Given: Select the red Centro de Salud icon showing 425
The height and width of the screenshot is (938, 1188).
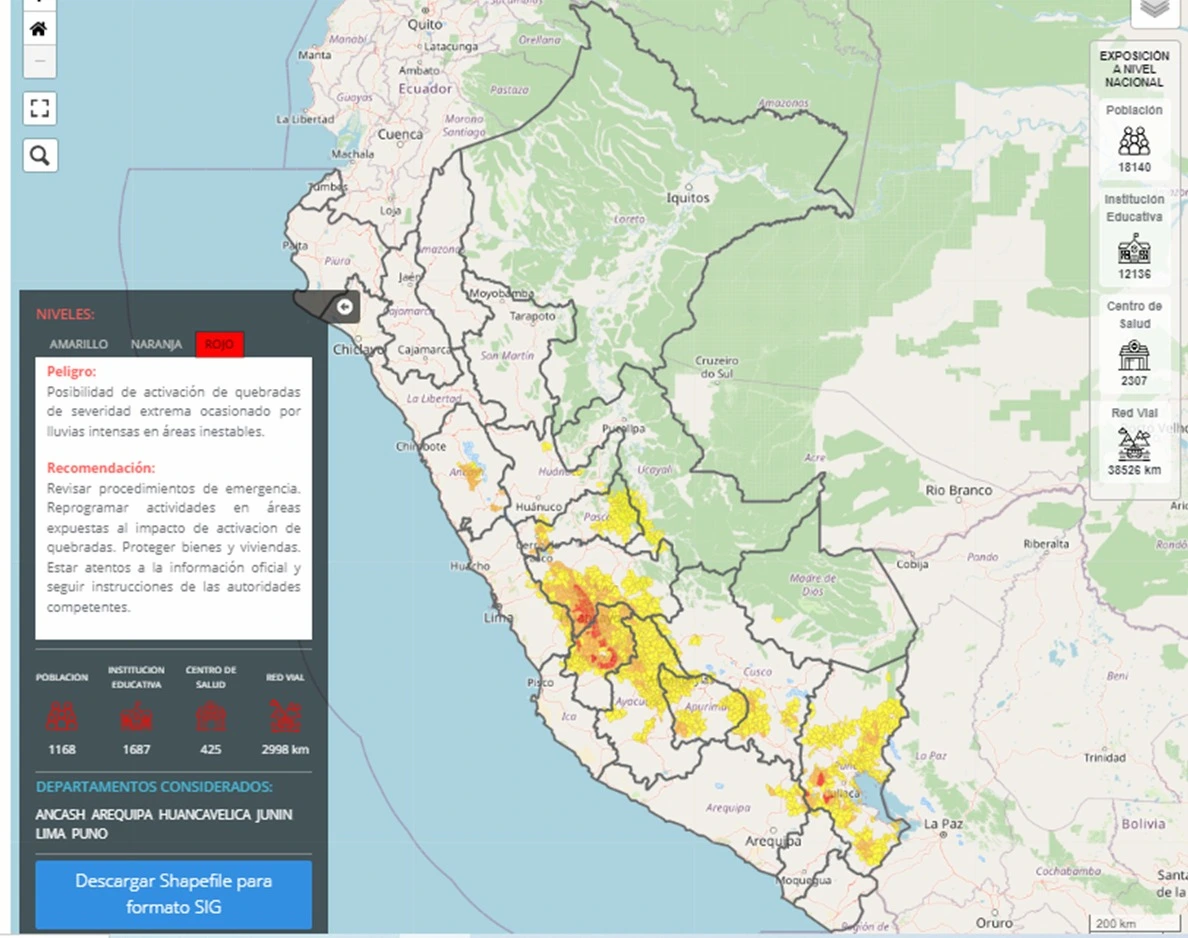Looking at the screenshot, I should (210, 715).
